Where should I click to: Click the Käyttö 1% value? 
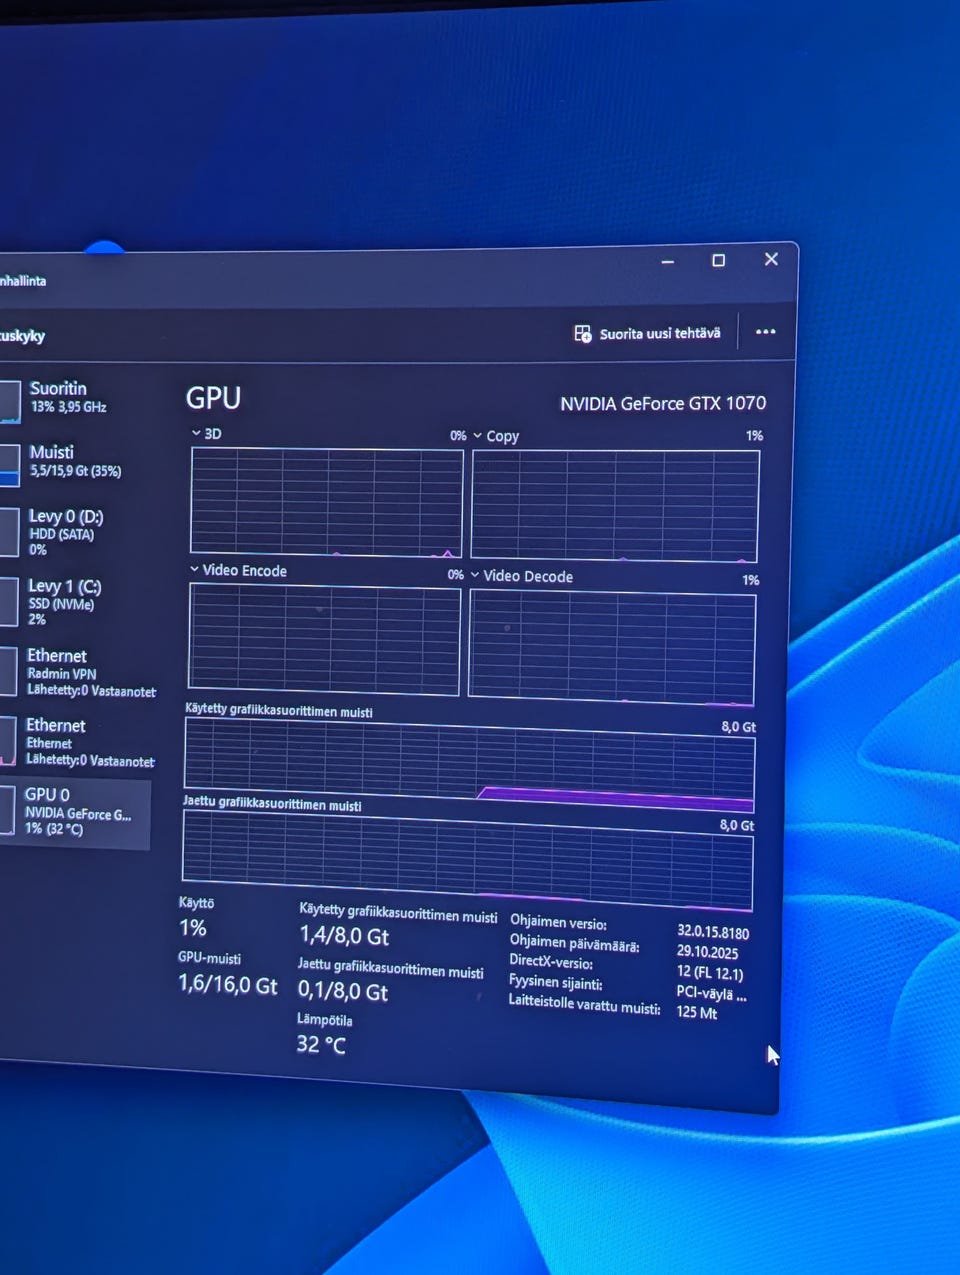193,927
